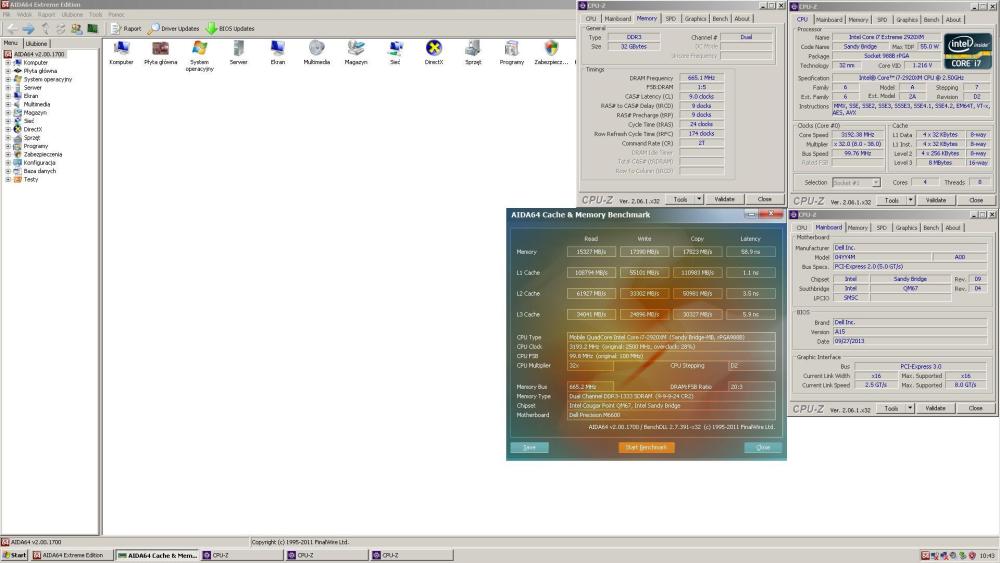
Task: Click Close button in CPU-Z CPU window
Action: click(x=976, y=200)
